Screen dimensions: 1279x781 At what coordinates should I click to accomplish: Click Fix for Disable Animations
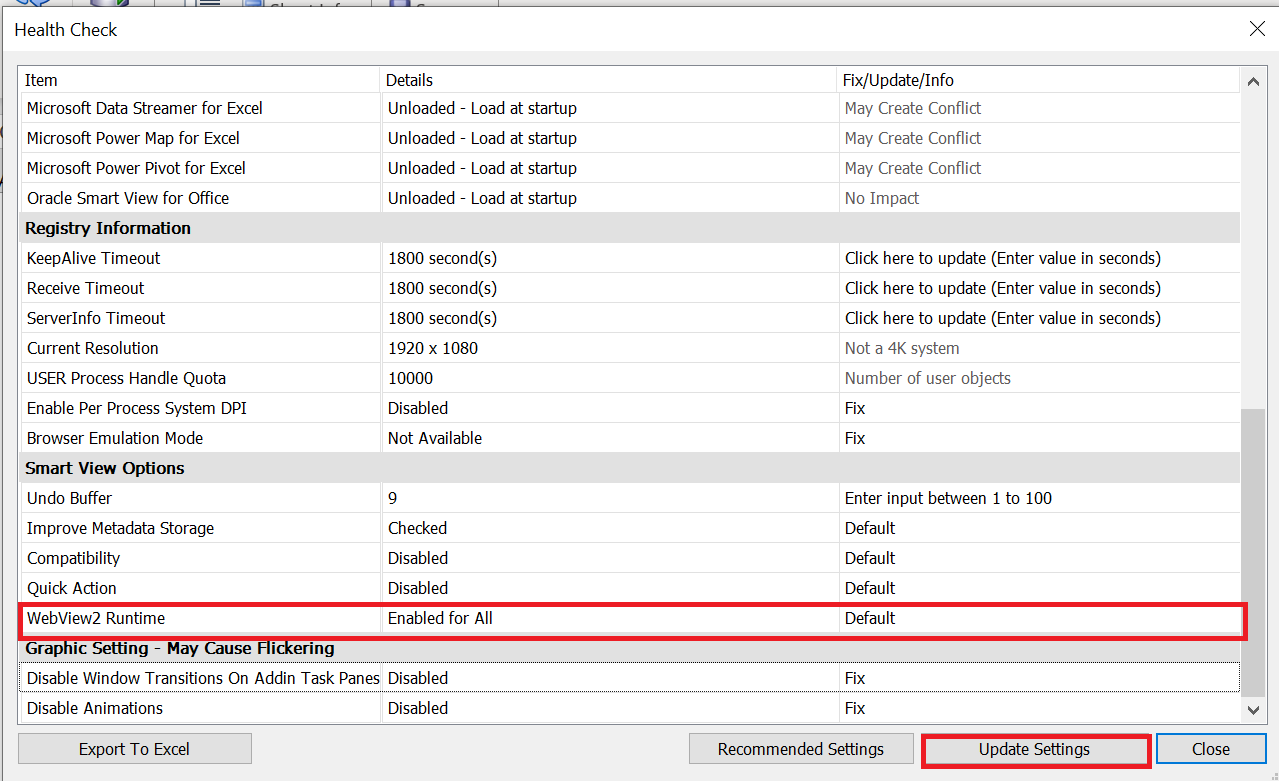coord(855,708)
